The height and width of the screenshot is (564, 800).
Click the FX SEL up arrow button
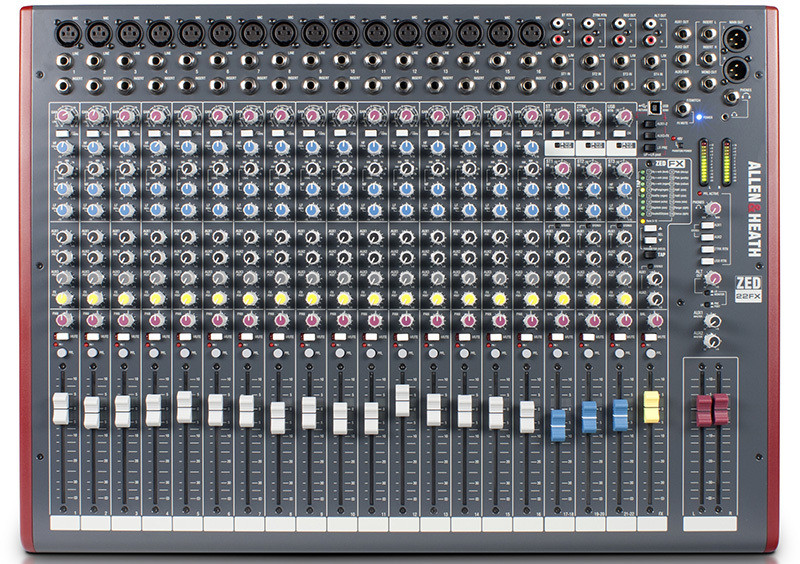click(x=650, y=228)
